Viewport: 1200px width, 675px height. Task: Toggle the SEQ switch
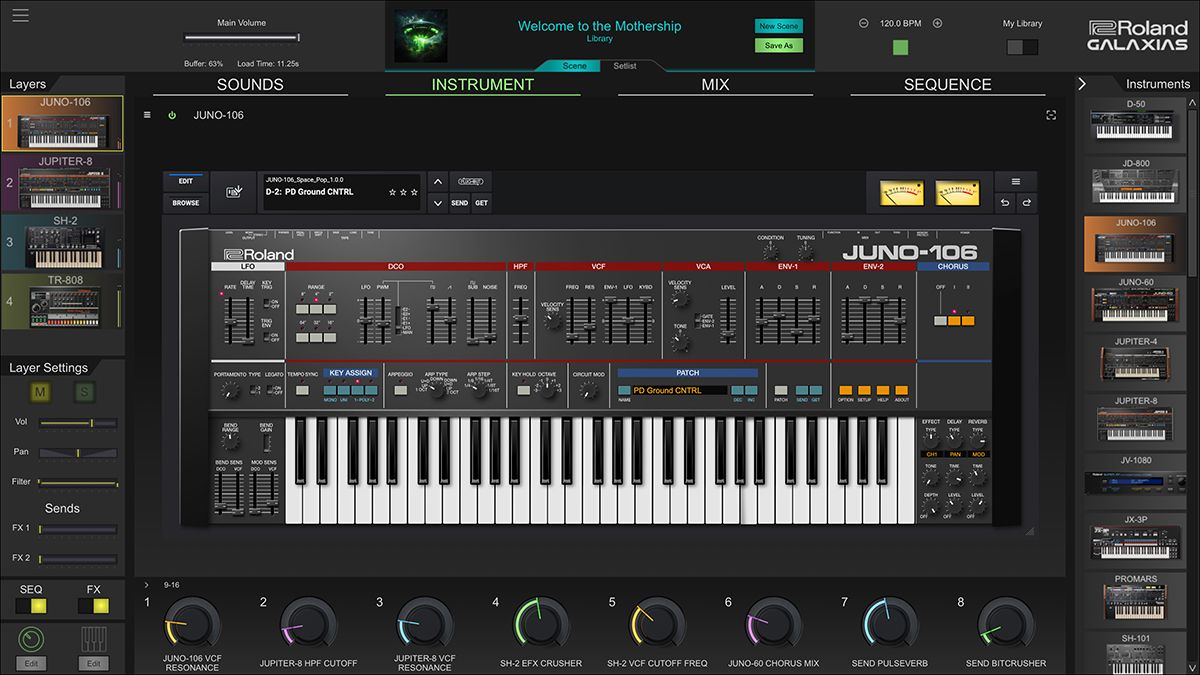coord(31,605)
